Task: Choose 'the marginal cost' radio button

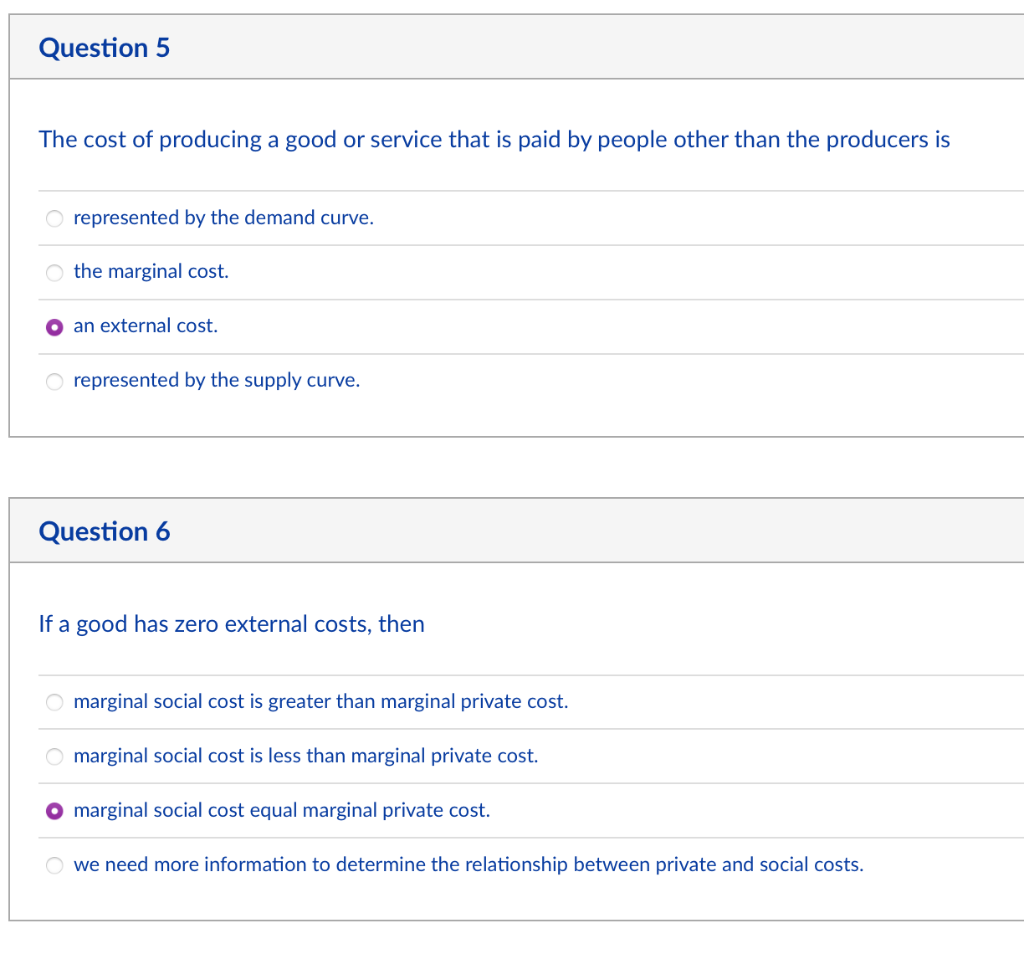Action: 56,272
